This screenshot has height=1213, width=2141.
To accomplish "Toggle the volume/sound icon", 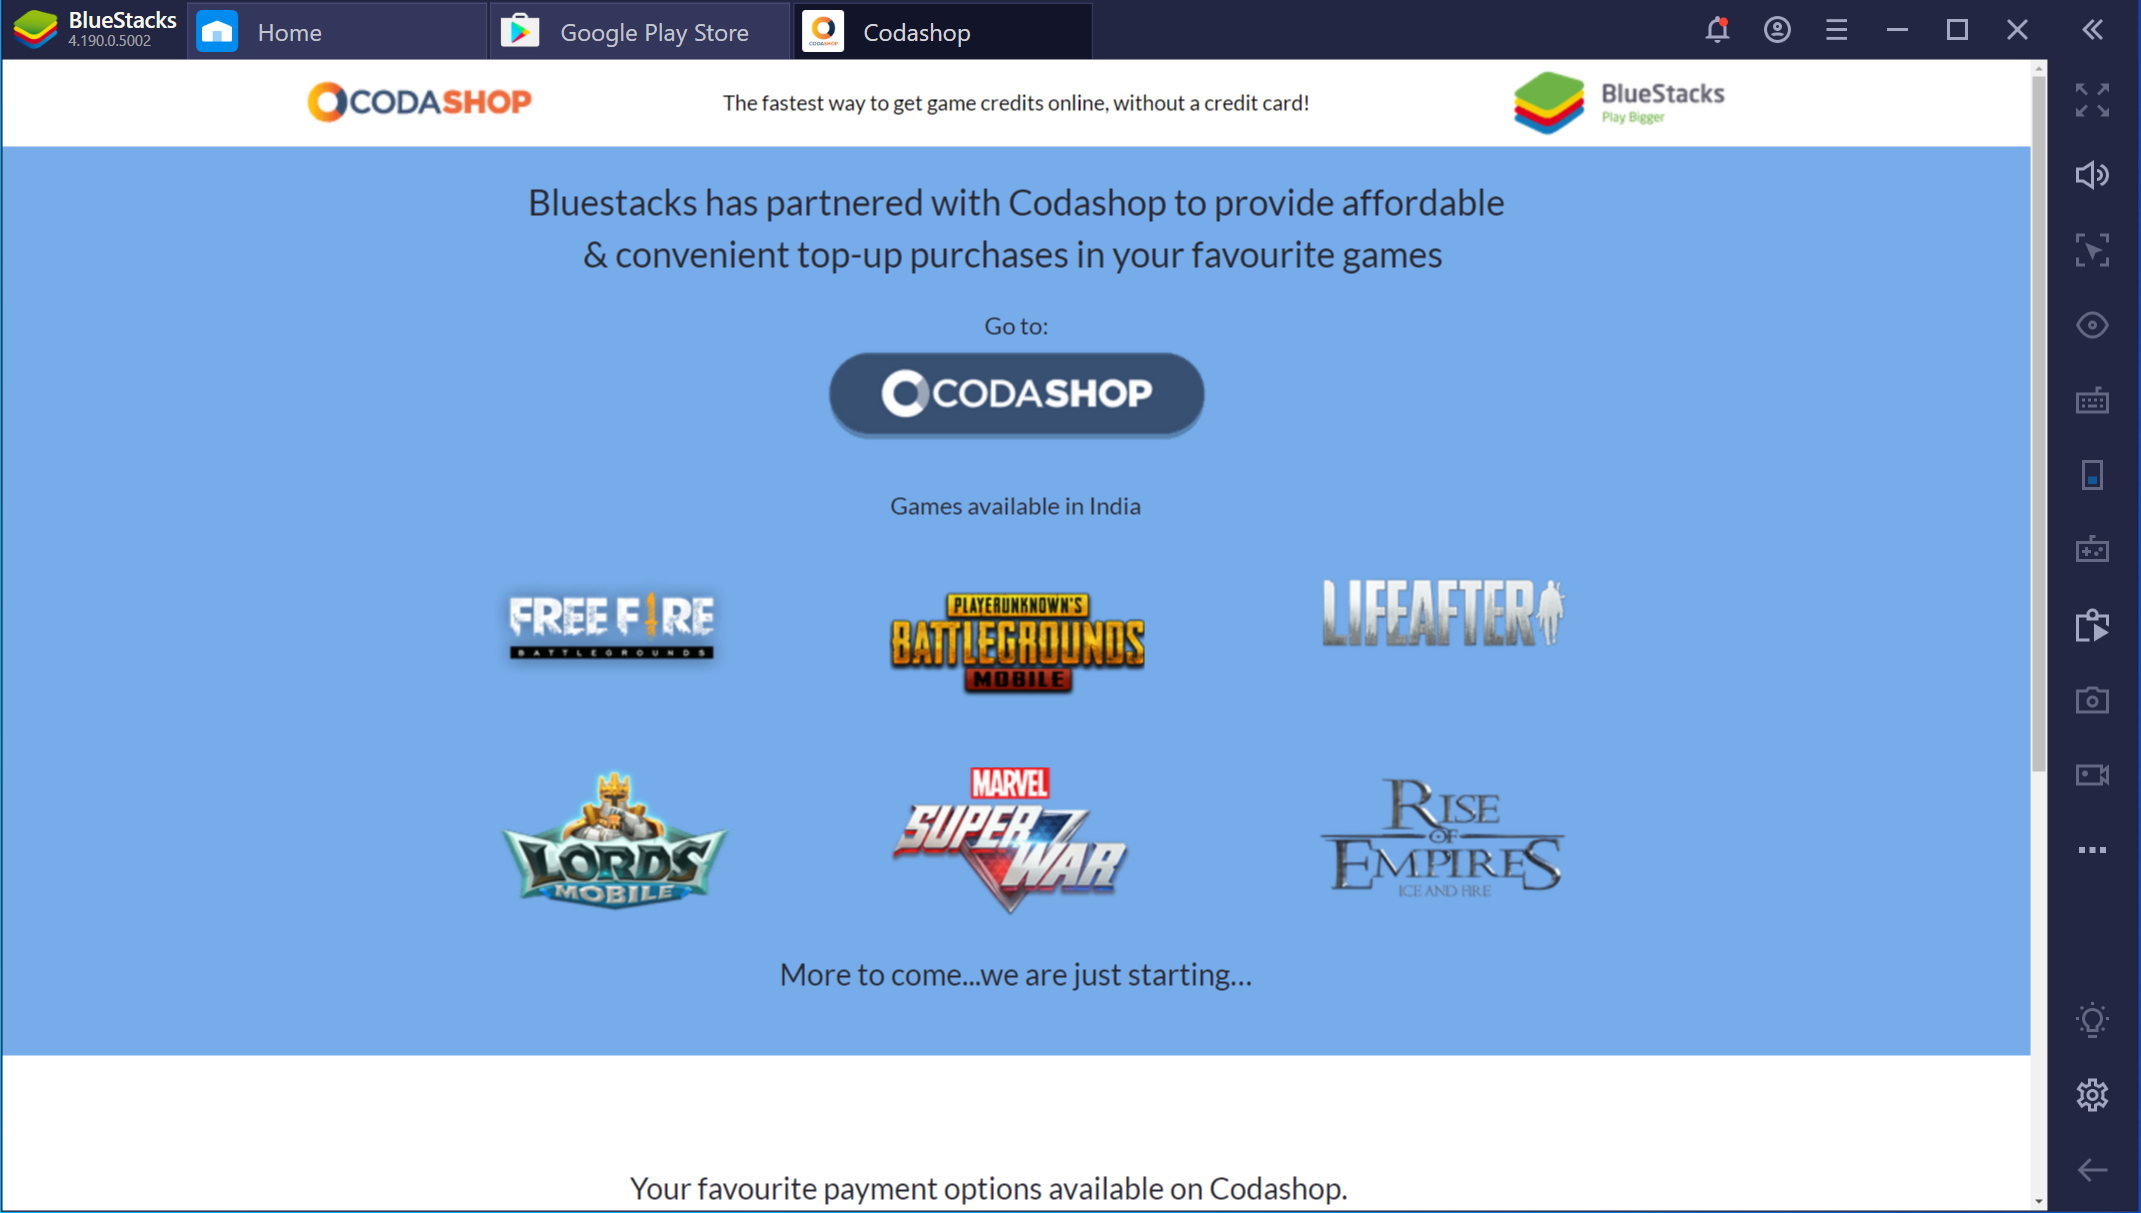I will tap(2098, 172).
